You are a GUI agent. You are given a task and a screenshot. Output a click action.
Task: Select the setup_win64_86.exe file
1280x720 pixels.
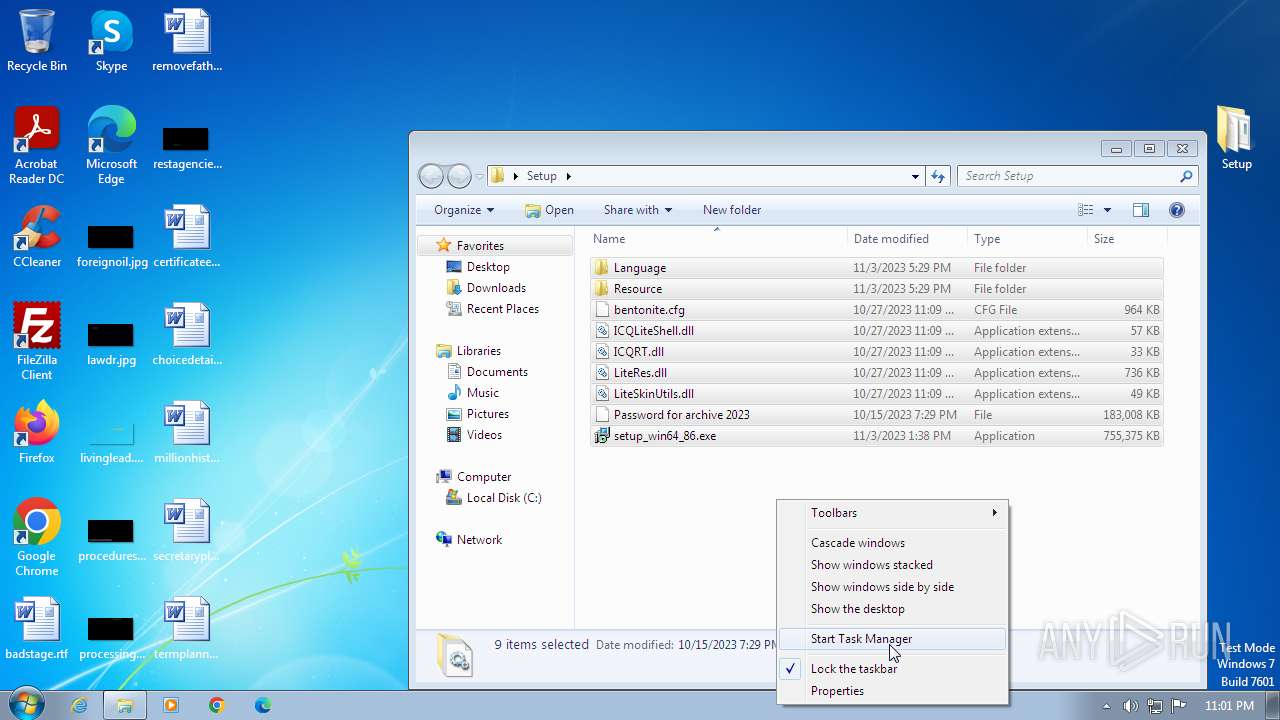pos(665,436)
